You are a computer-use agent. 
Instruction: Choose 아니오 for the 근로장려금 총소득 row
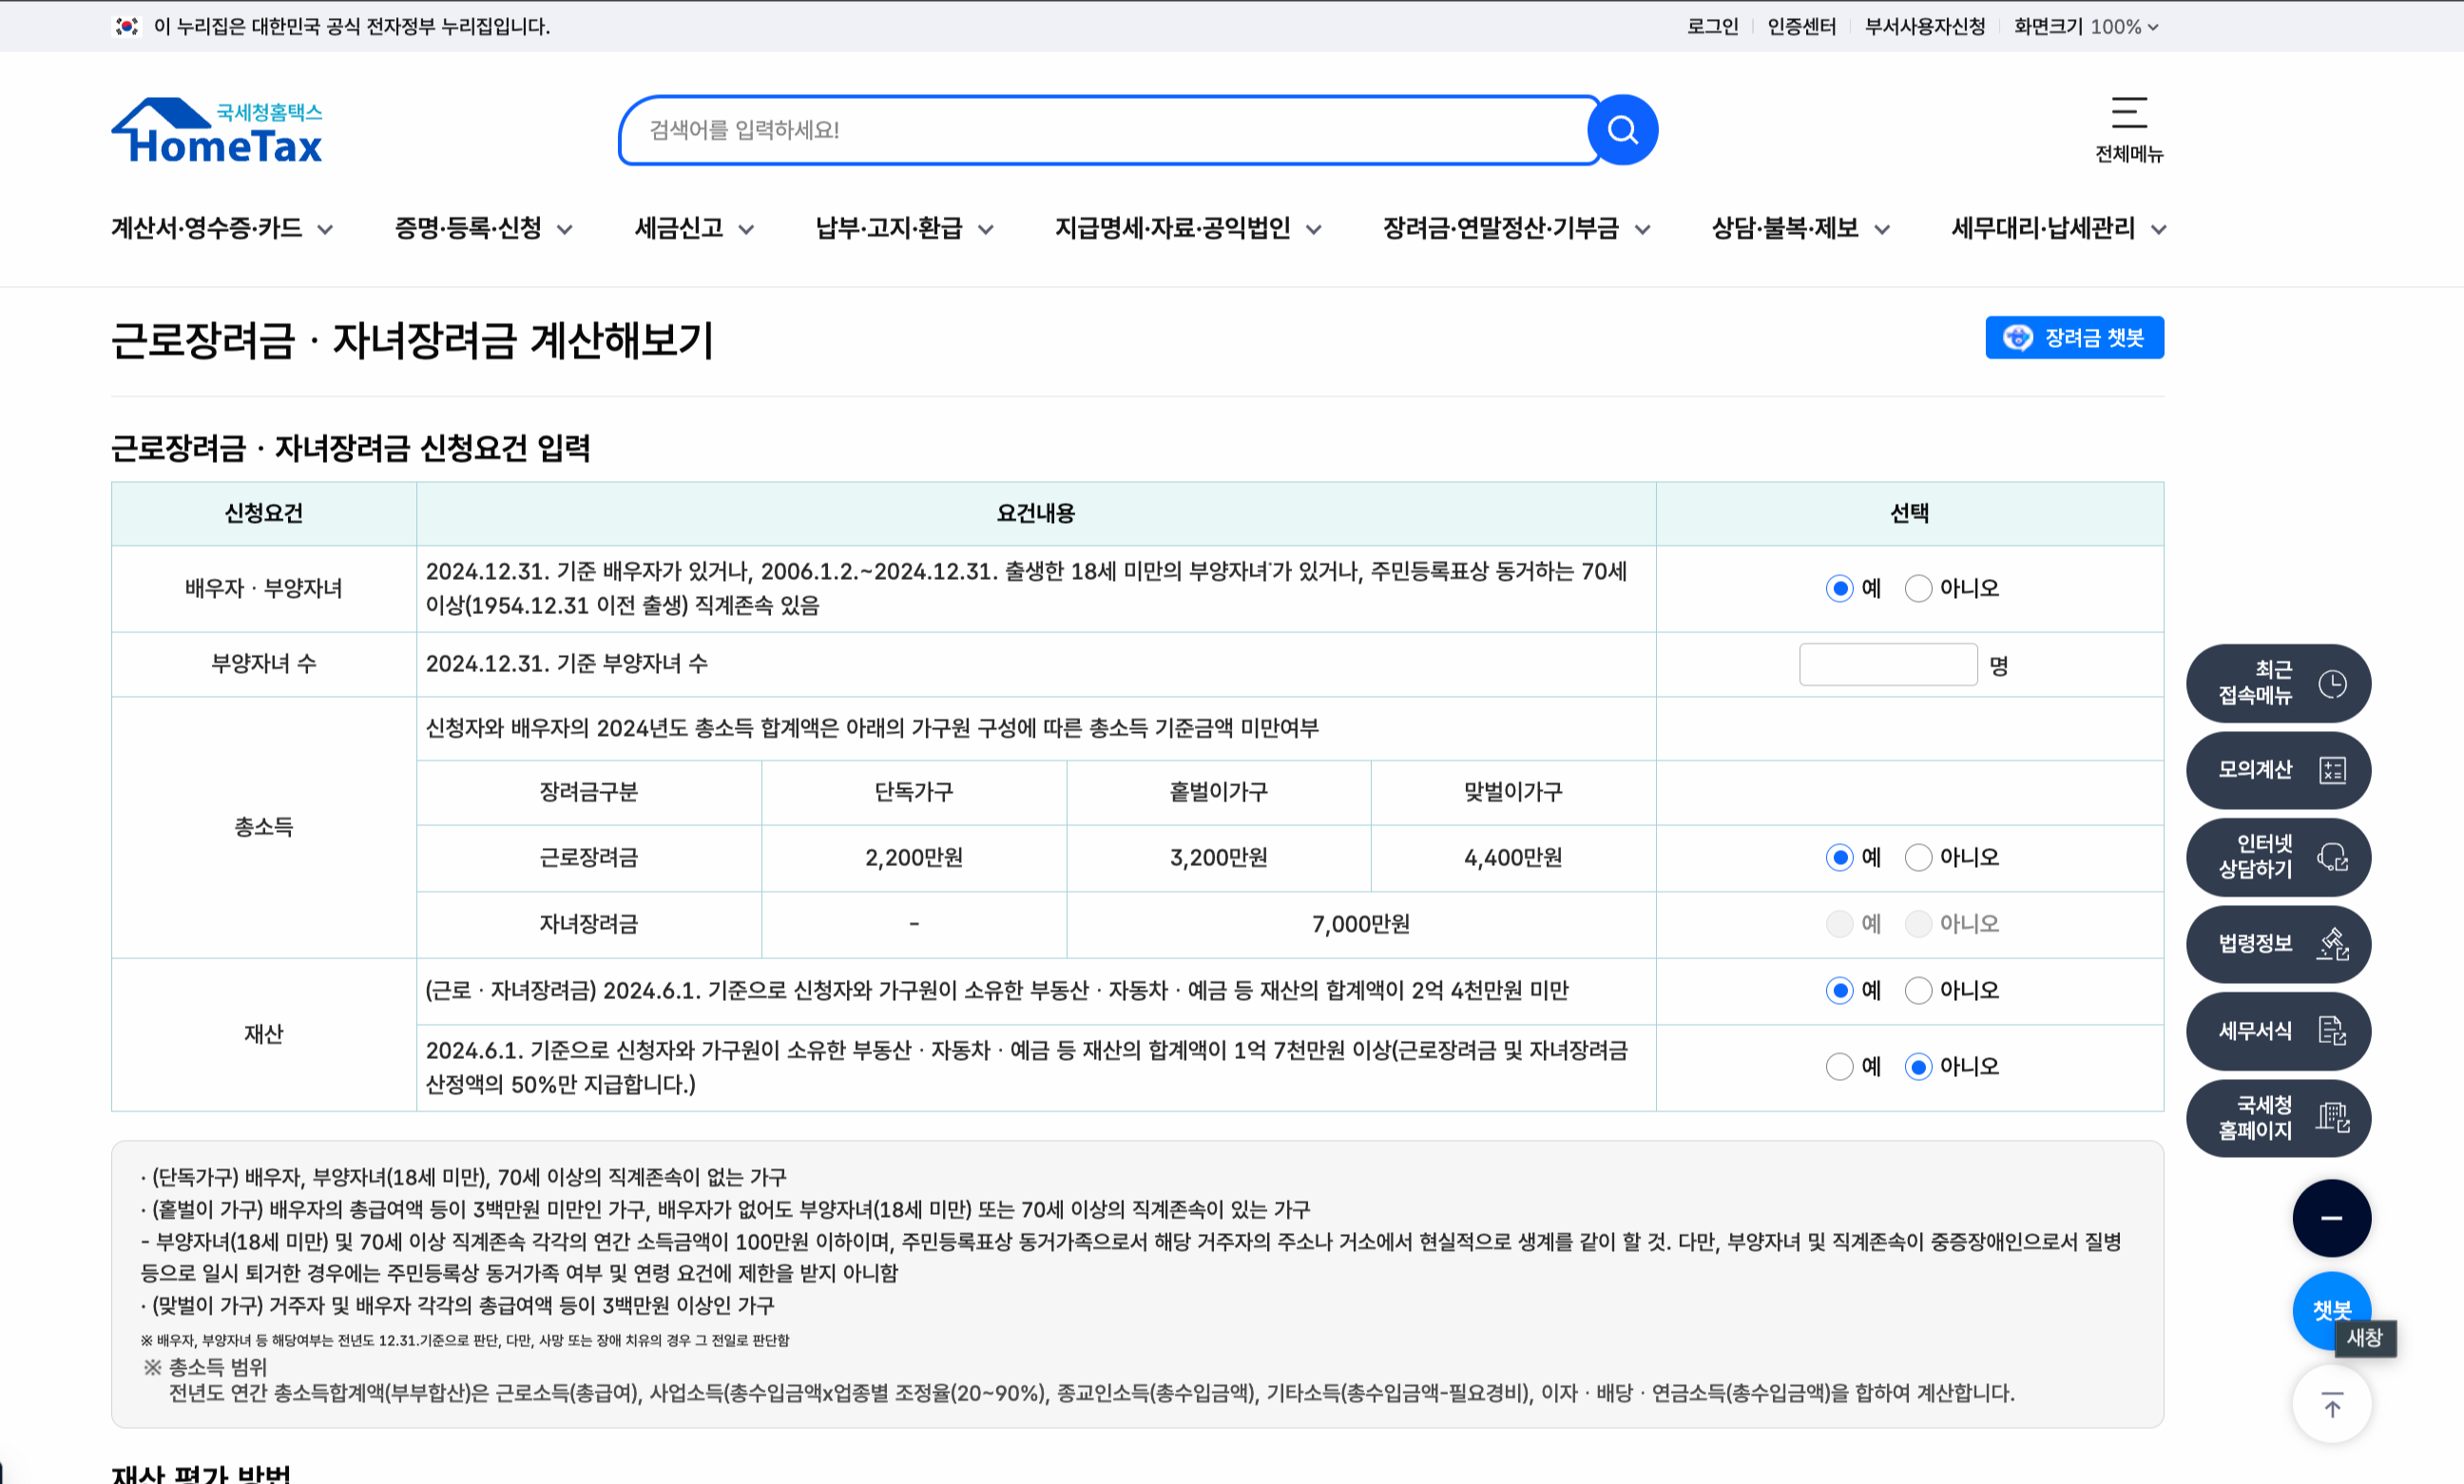1917,857
